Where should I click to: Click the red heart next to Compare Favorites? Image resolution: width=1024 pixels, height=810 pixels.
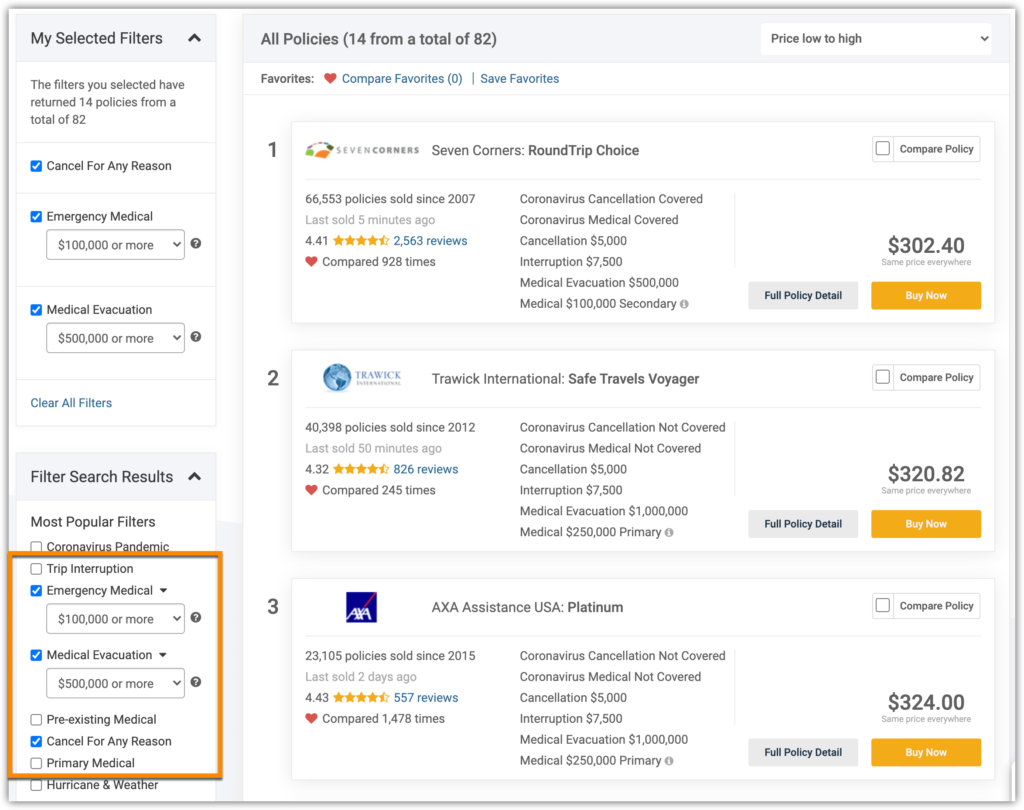(330, 78)
